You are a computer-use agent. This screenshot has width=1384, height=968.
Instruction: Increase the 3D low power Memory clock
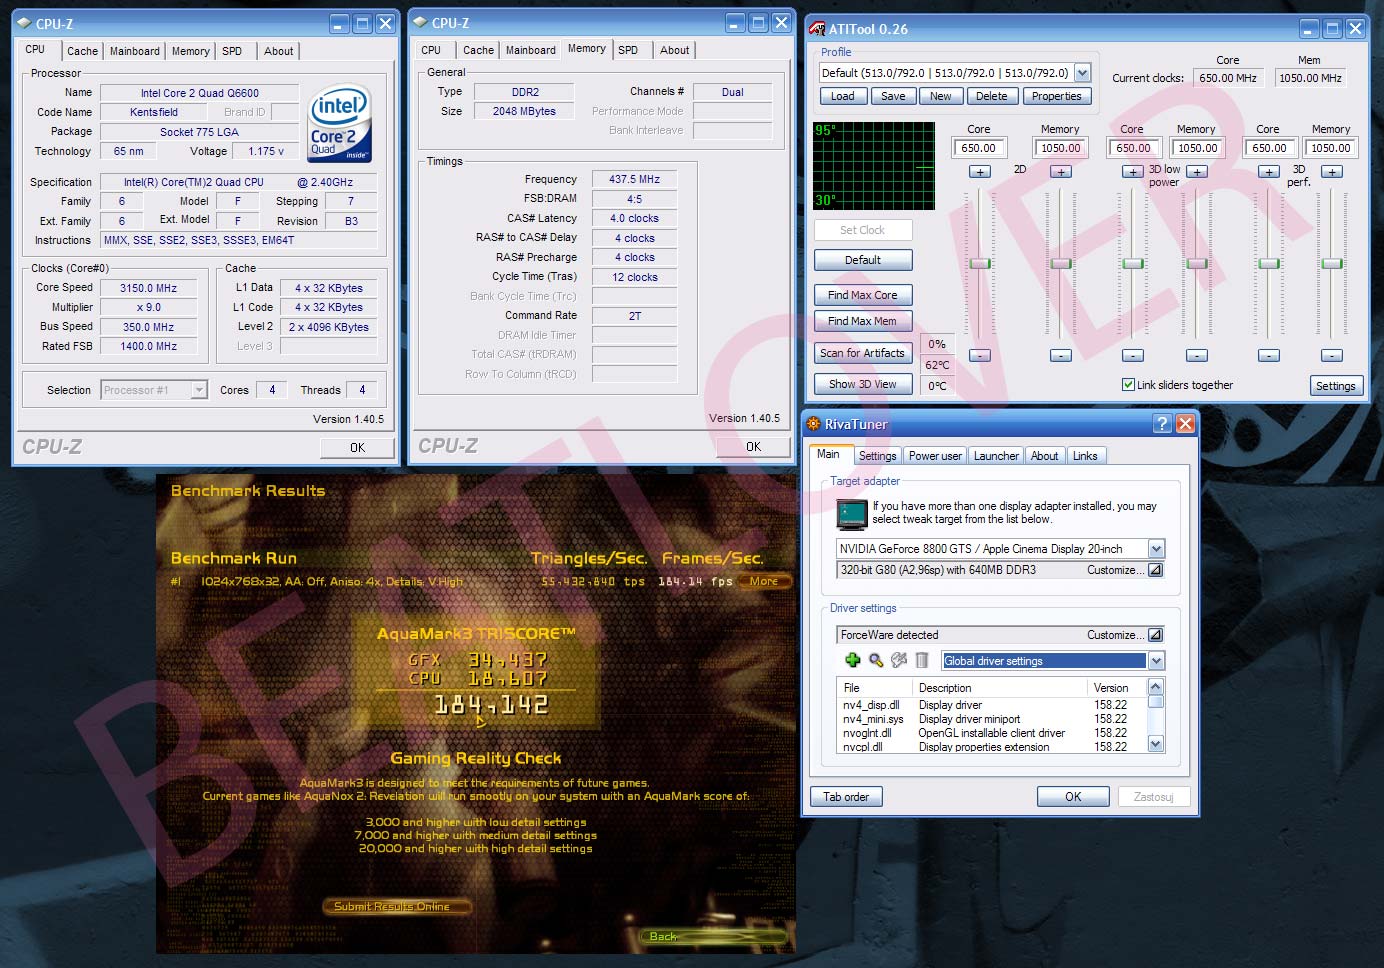(1197, 172)
